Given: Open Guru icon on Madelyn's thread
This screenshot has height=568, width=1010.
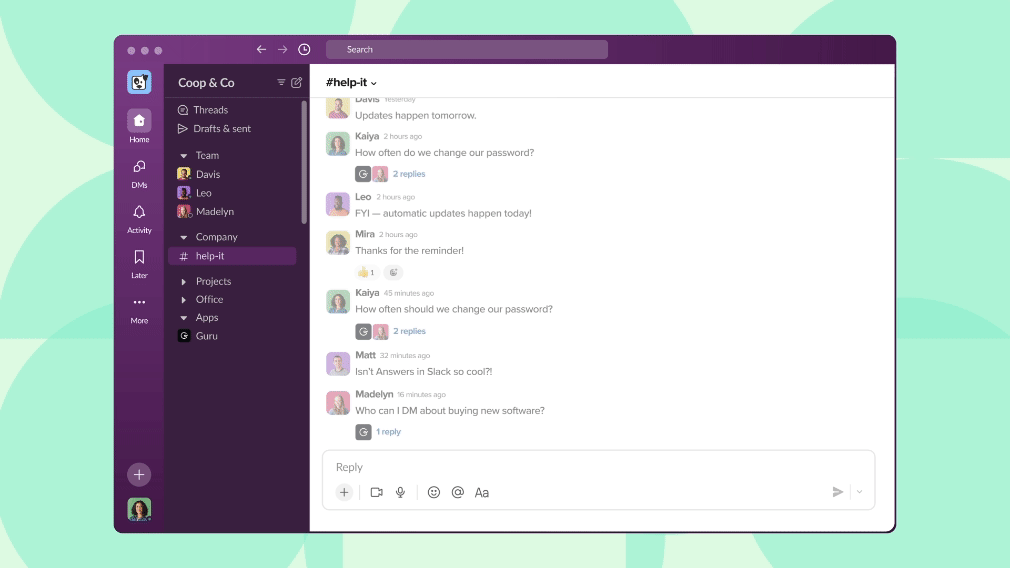Looking at the screenshot, I should 363,432.
